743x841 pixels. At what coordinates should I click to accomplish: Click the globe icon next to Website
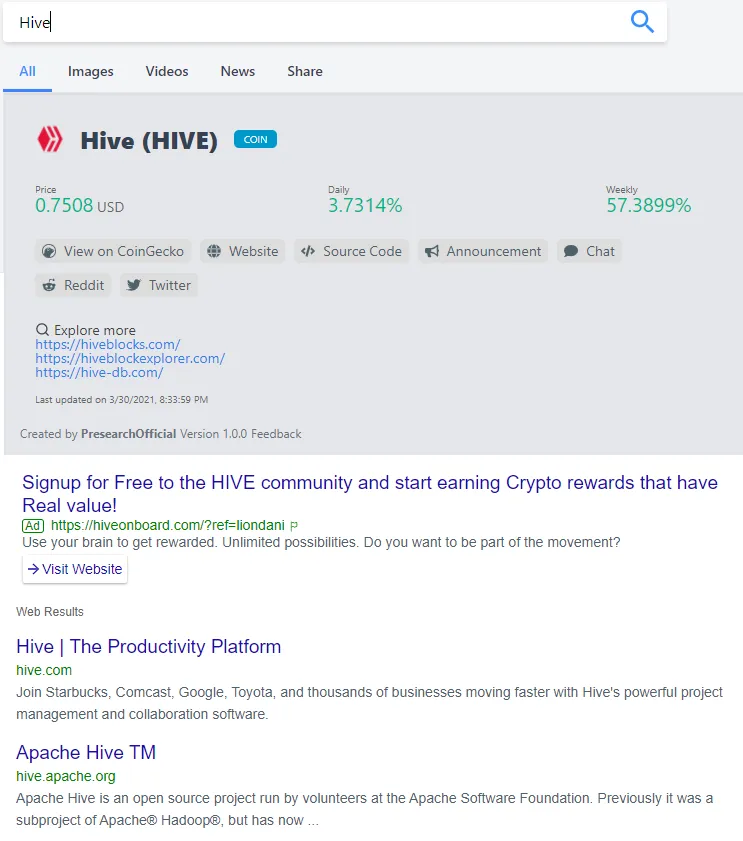[214, 252]
